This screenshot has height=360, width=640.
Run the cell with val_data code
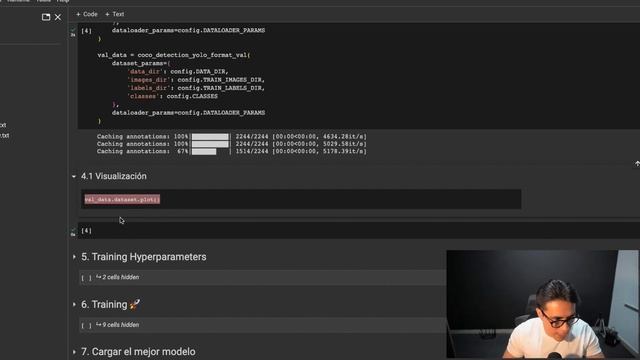pos(86,31)
